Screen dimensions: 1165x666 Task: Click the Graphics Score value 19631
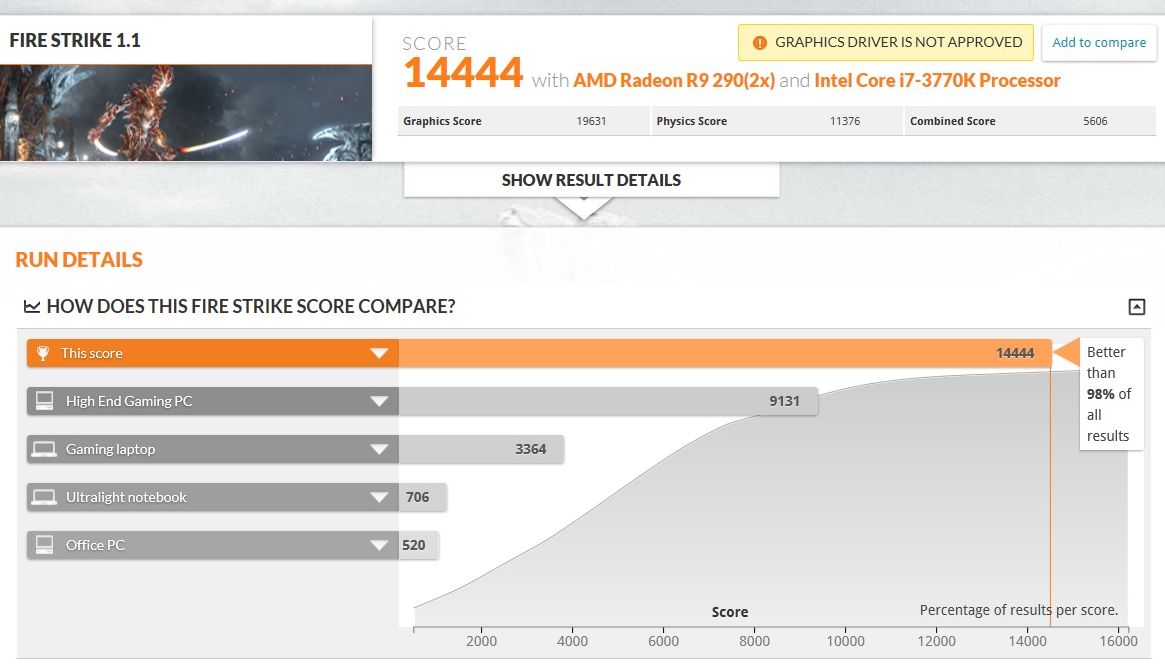[x=591, y=121]
